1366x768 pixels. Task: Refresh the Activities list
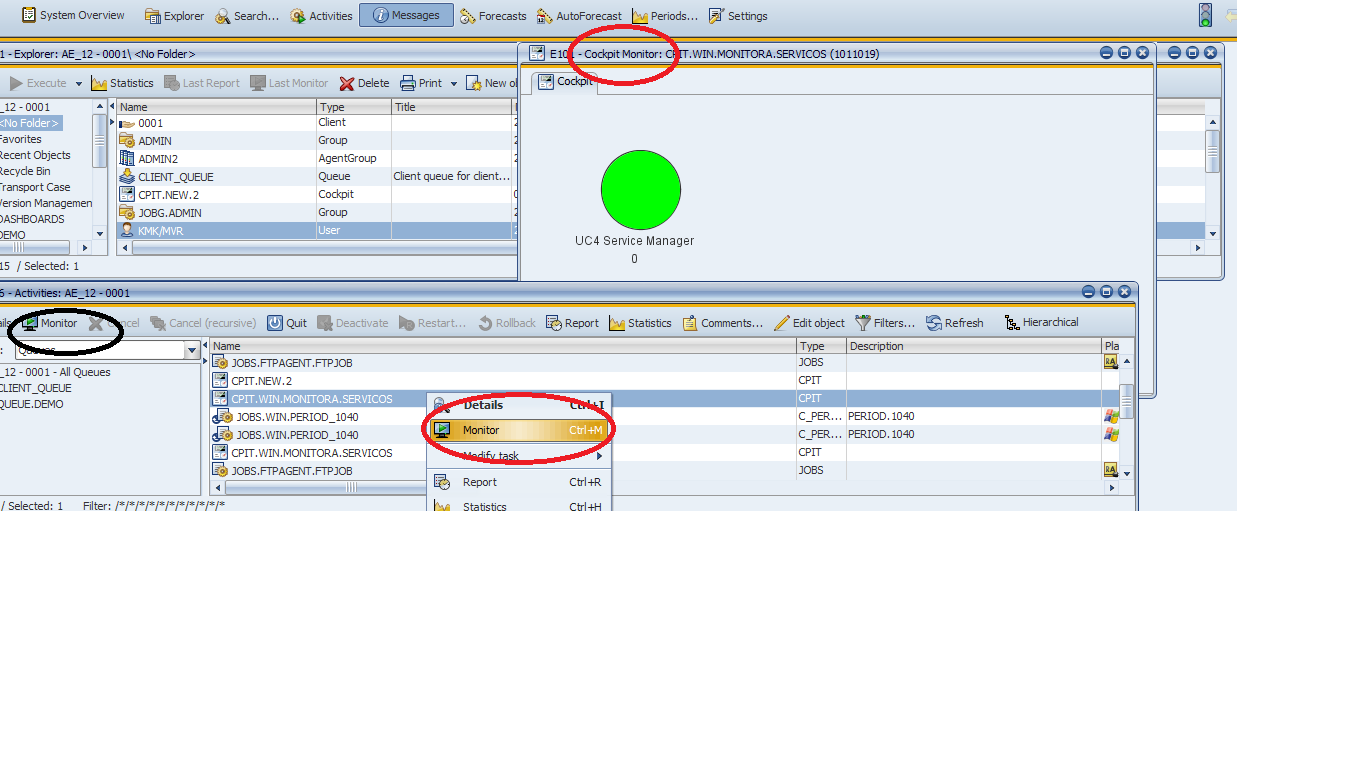tap(955, 322)
